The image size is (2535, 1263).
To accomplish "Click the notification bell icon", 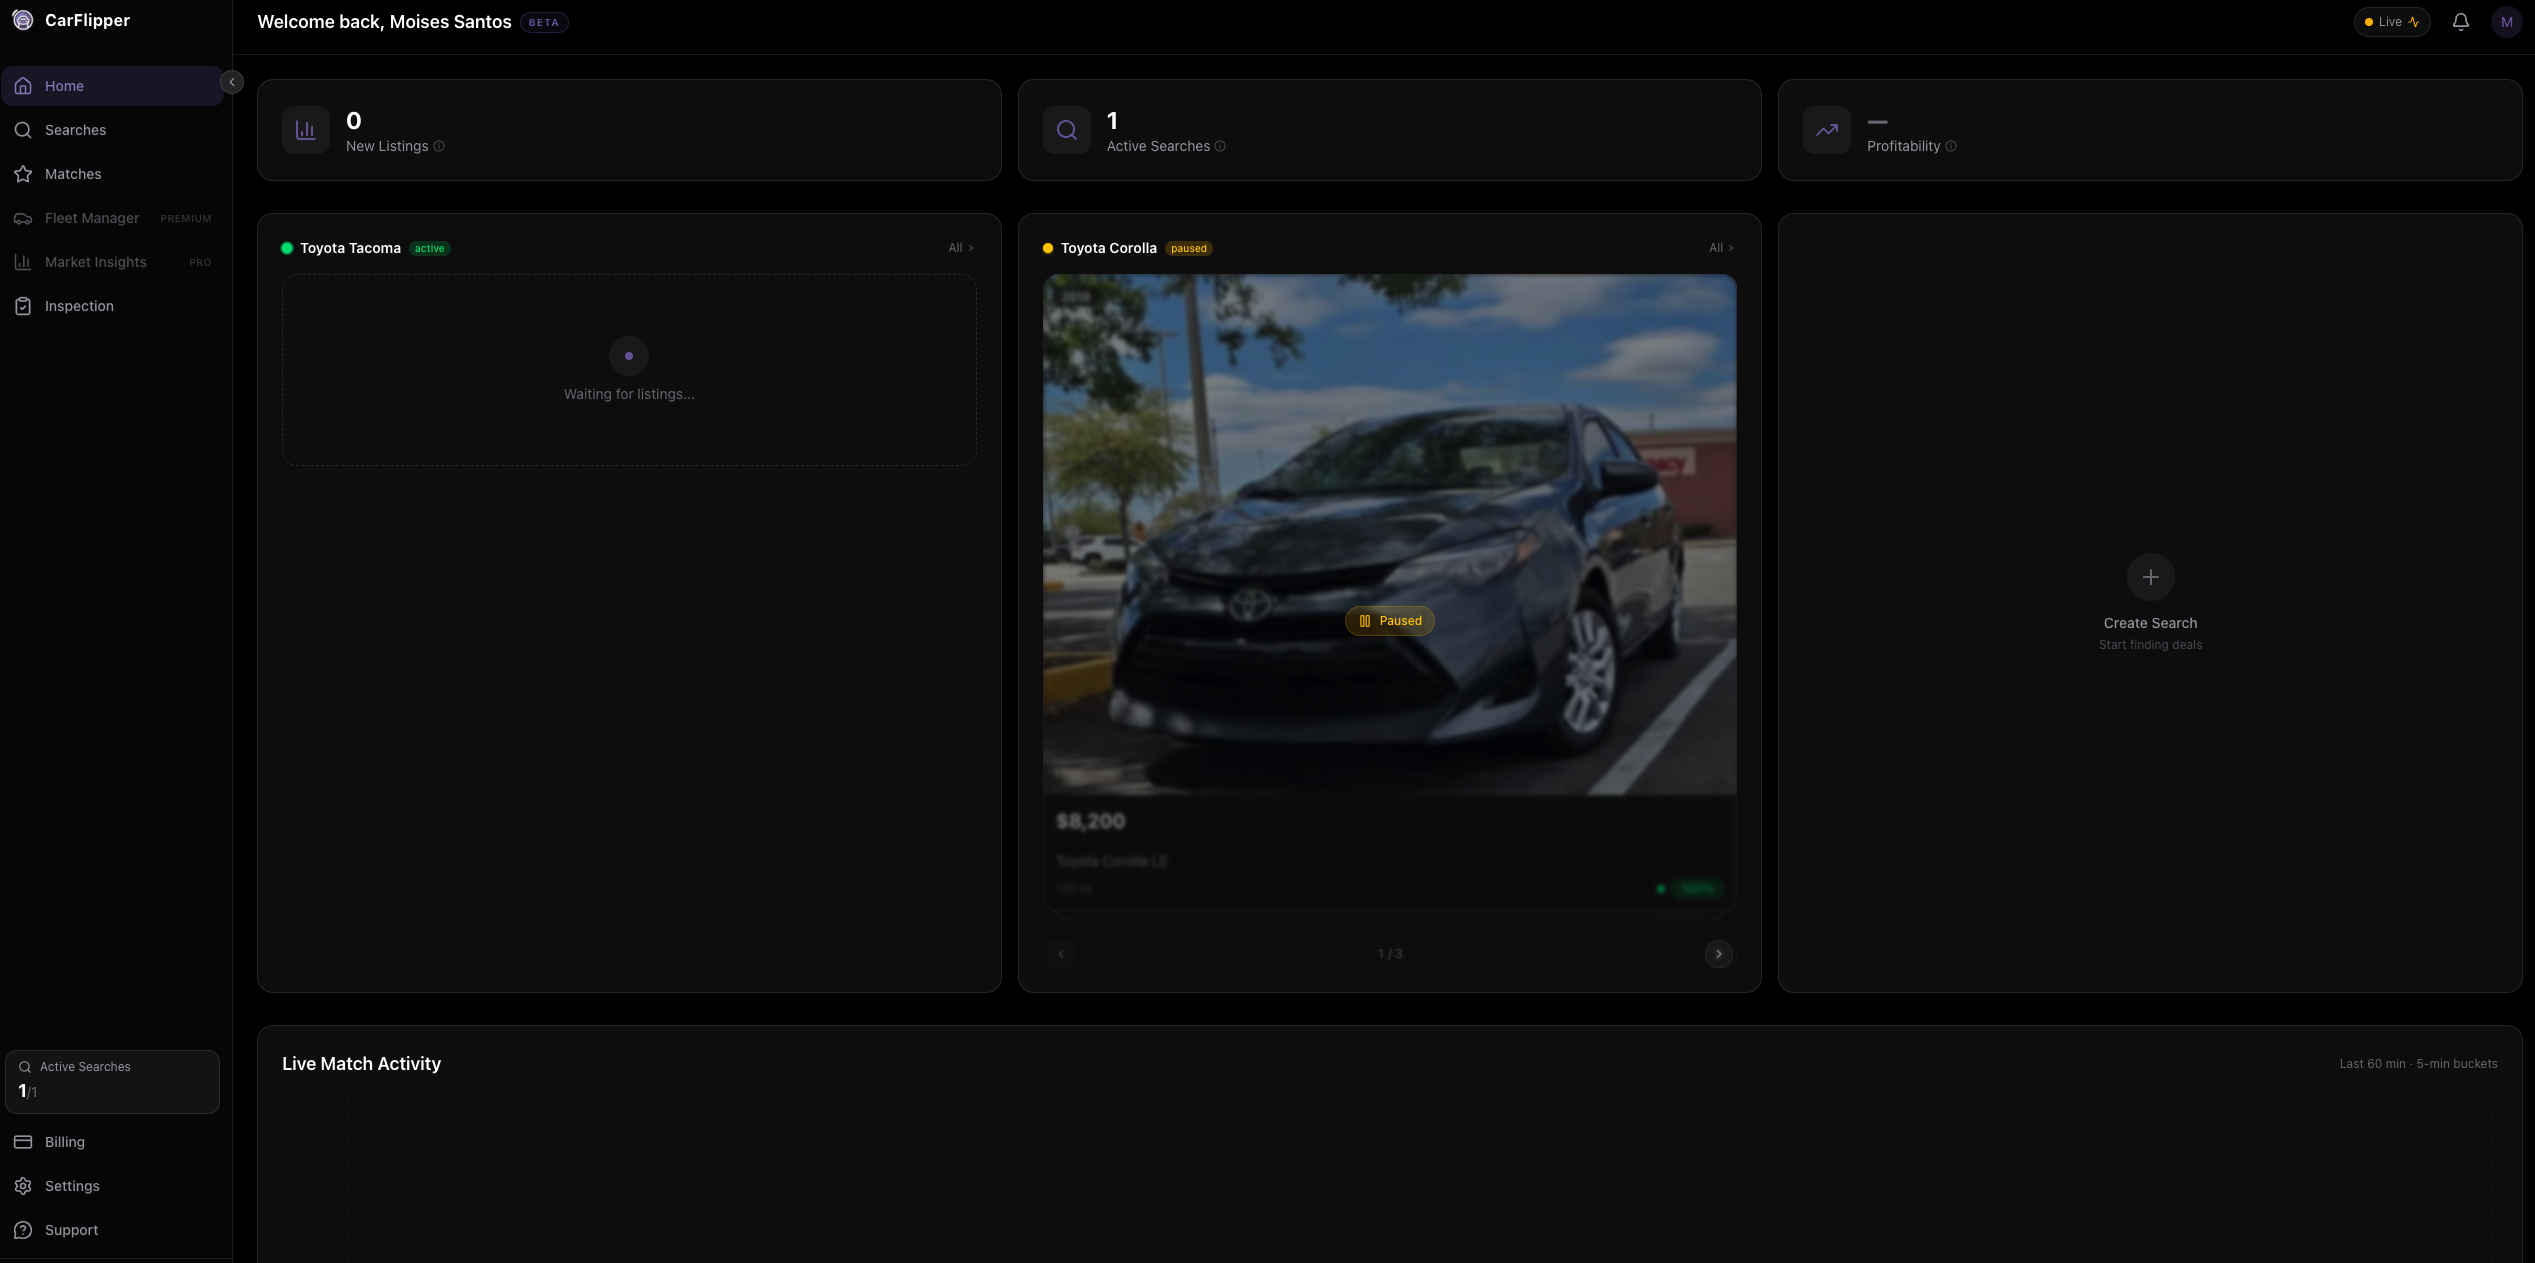I will click(2460, 22).
